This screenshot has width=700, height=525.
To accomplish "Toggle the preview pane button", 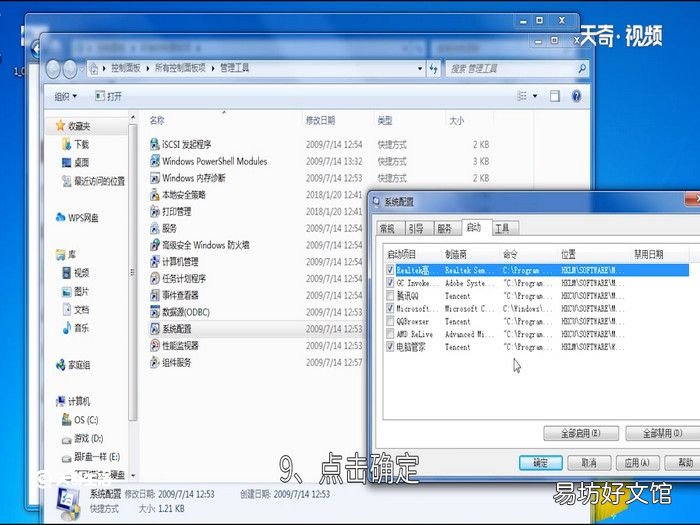I will (x=554, y=96).
